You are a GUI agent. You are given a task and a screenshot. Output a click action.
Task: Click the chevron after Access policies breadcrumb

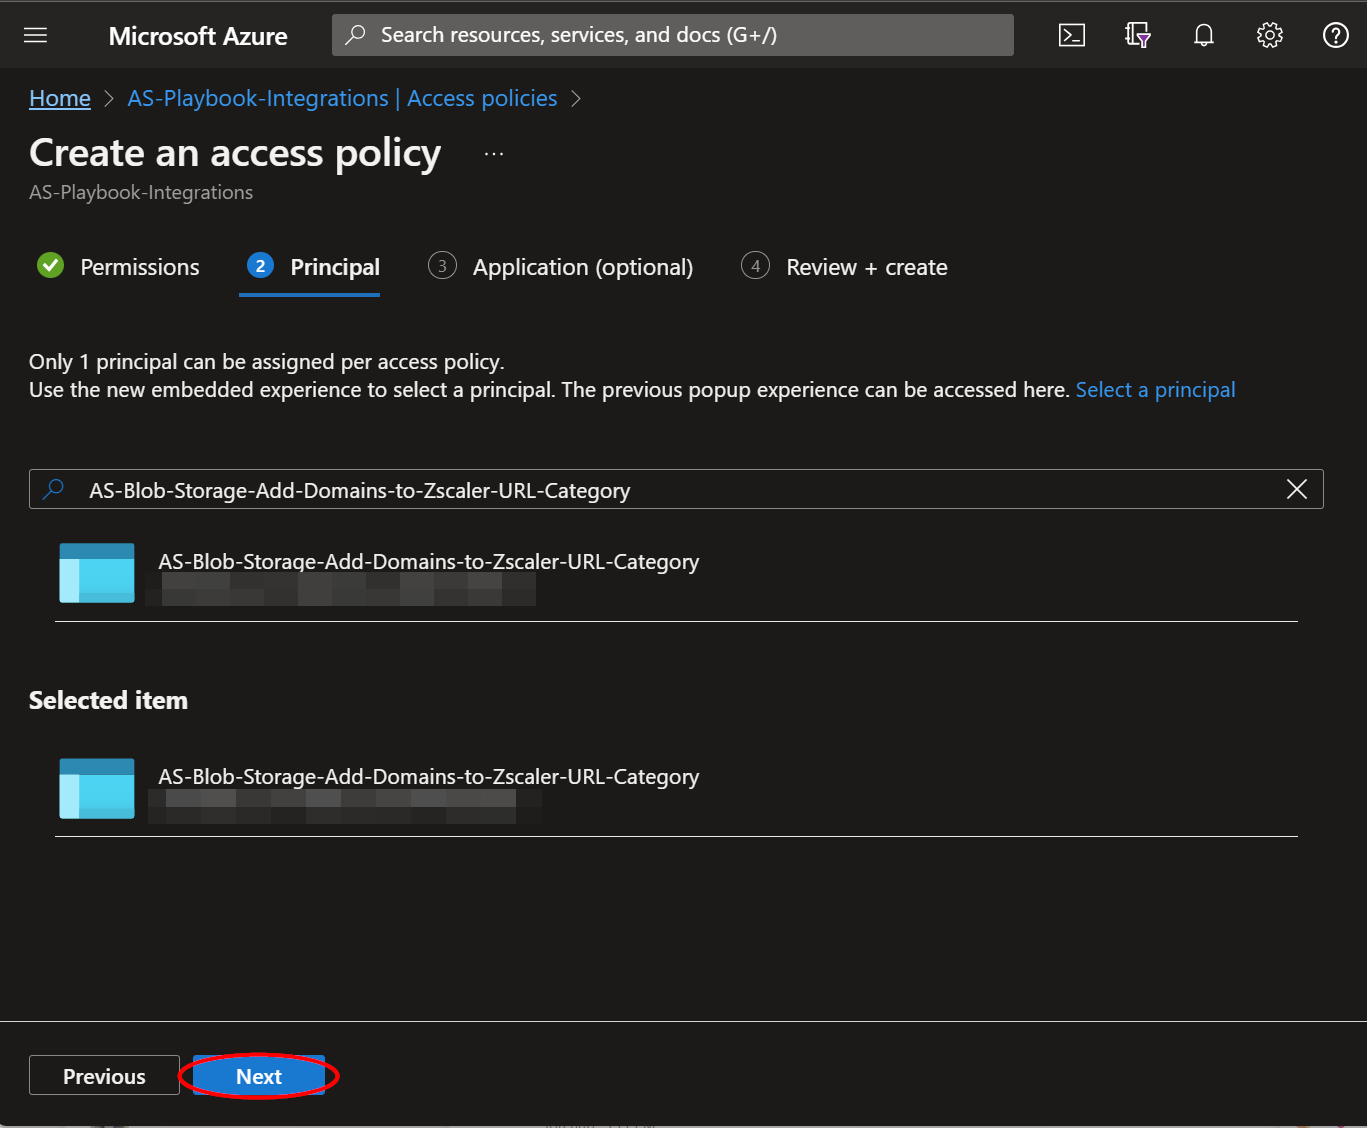[576, 98]
